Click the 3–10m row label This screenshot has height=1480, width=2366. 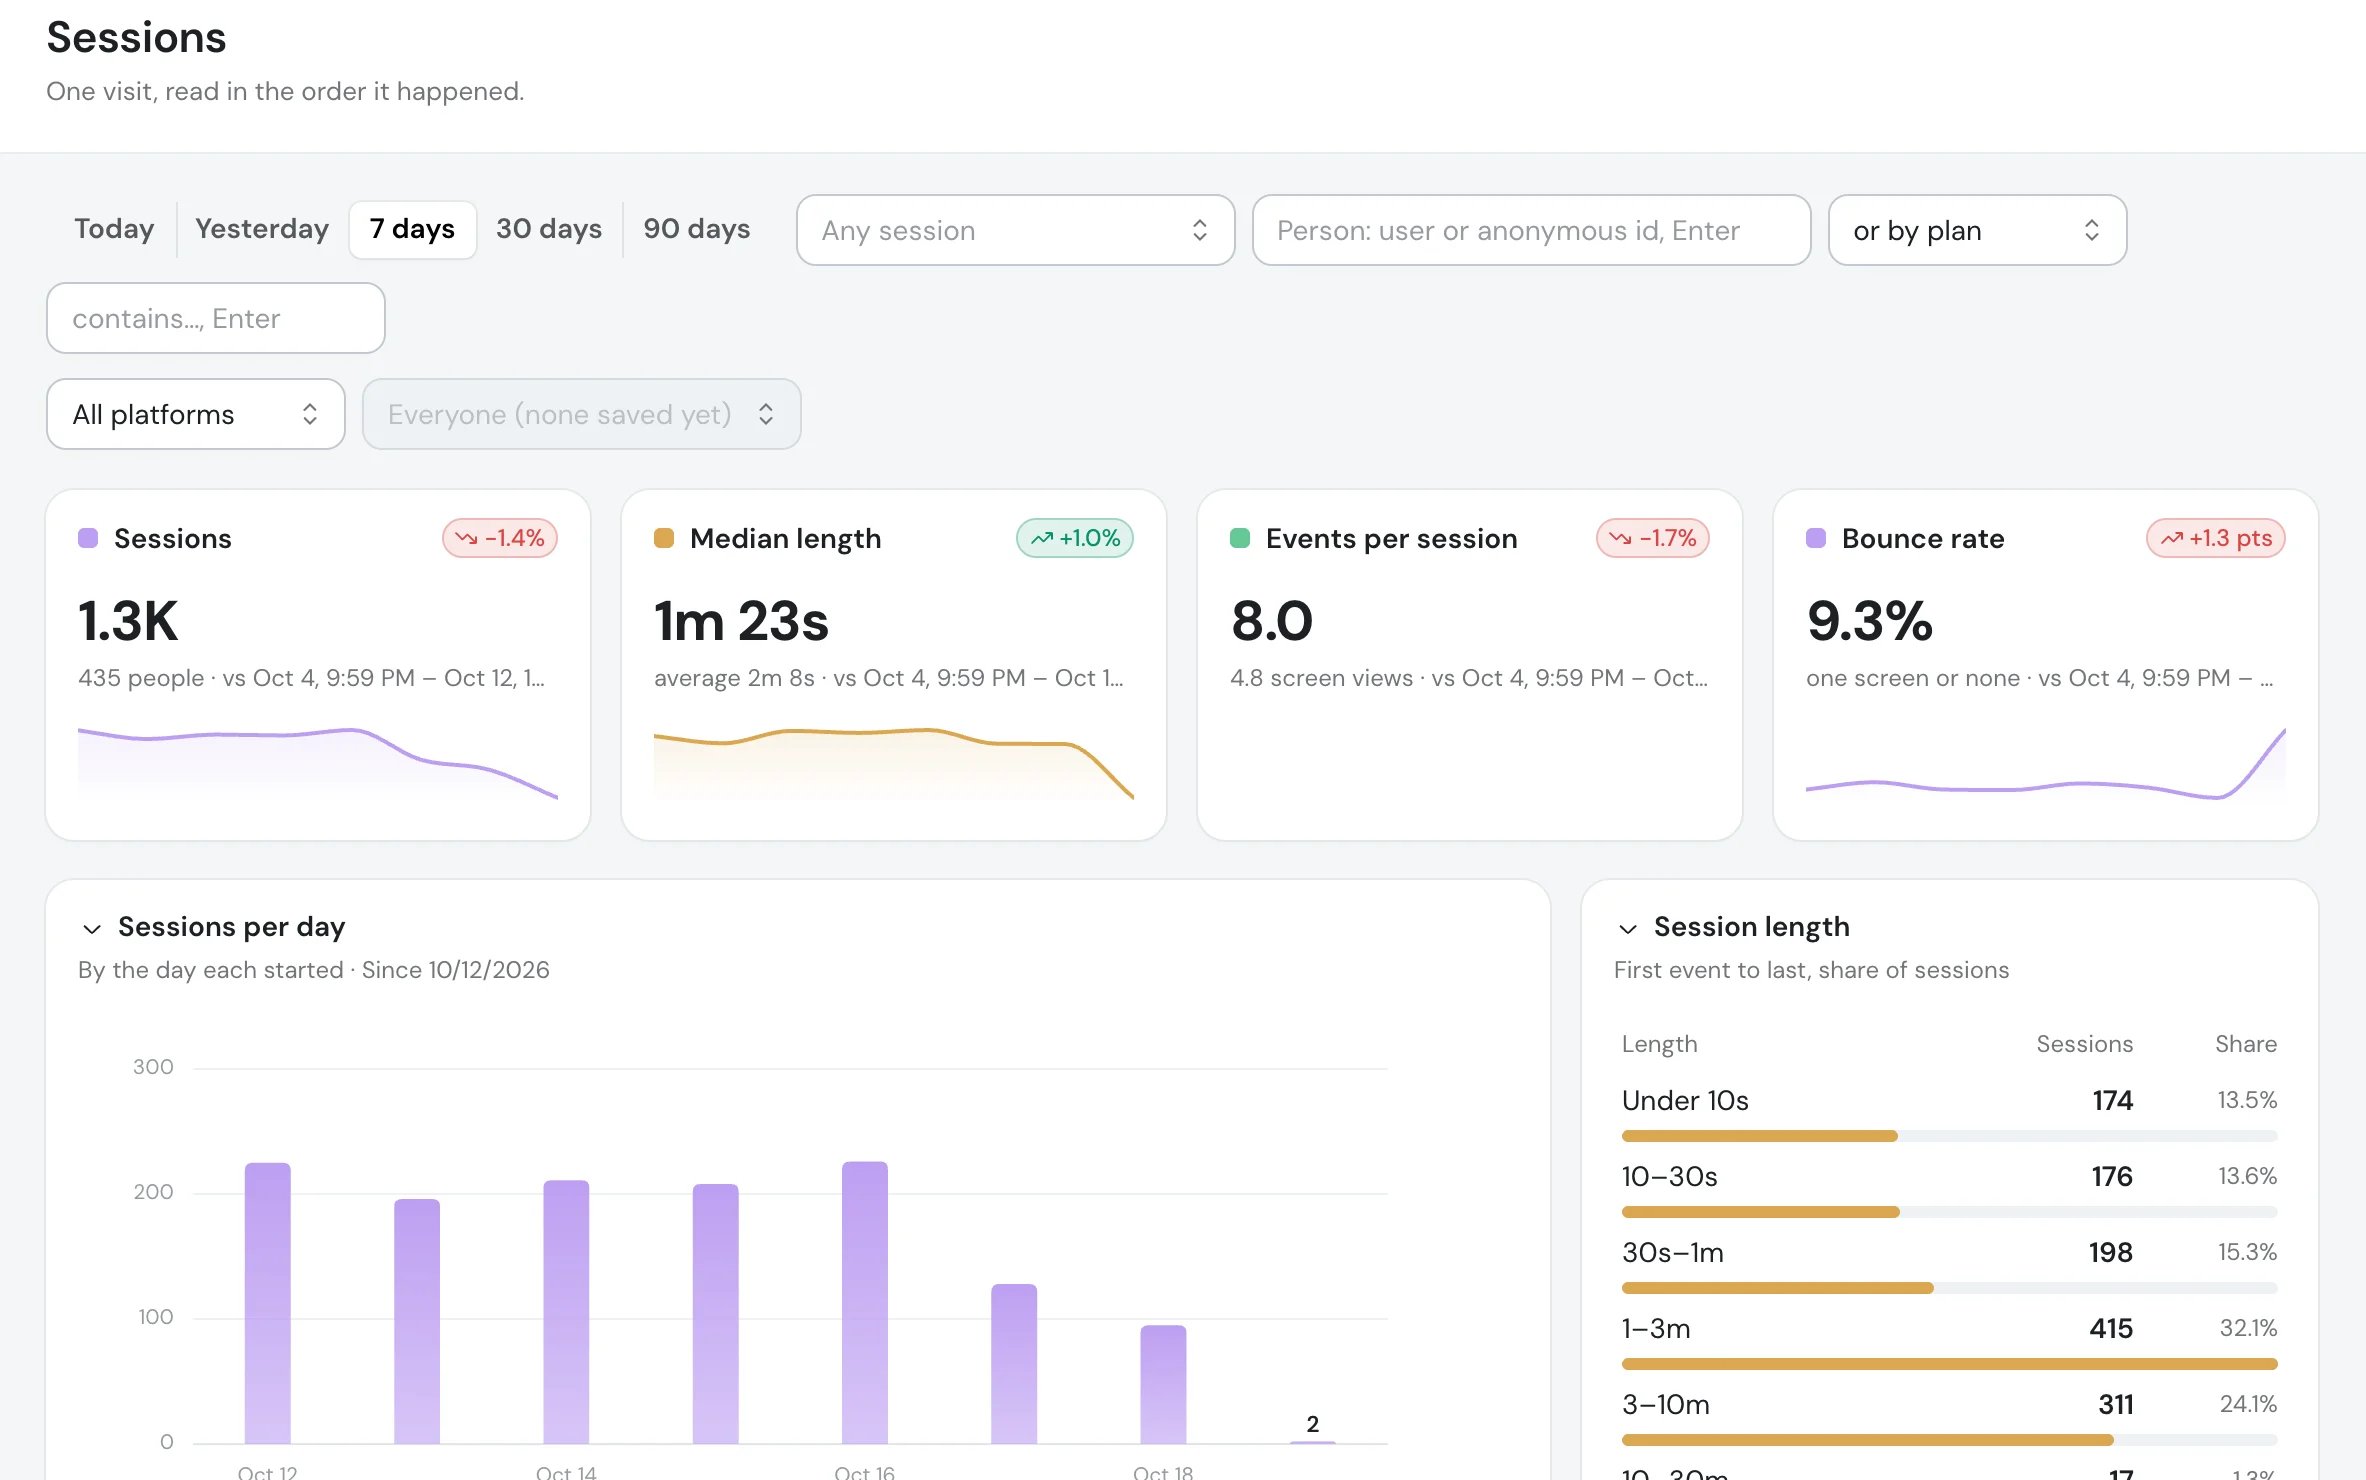(x=1666, y=1404)
